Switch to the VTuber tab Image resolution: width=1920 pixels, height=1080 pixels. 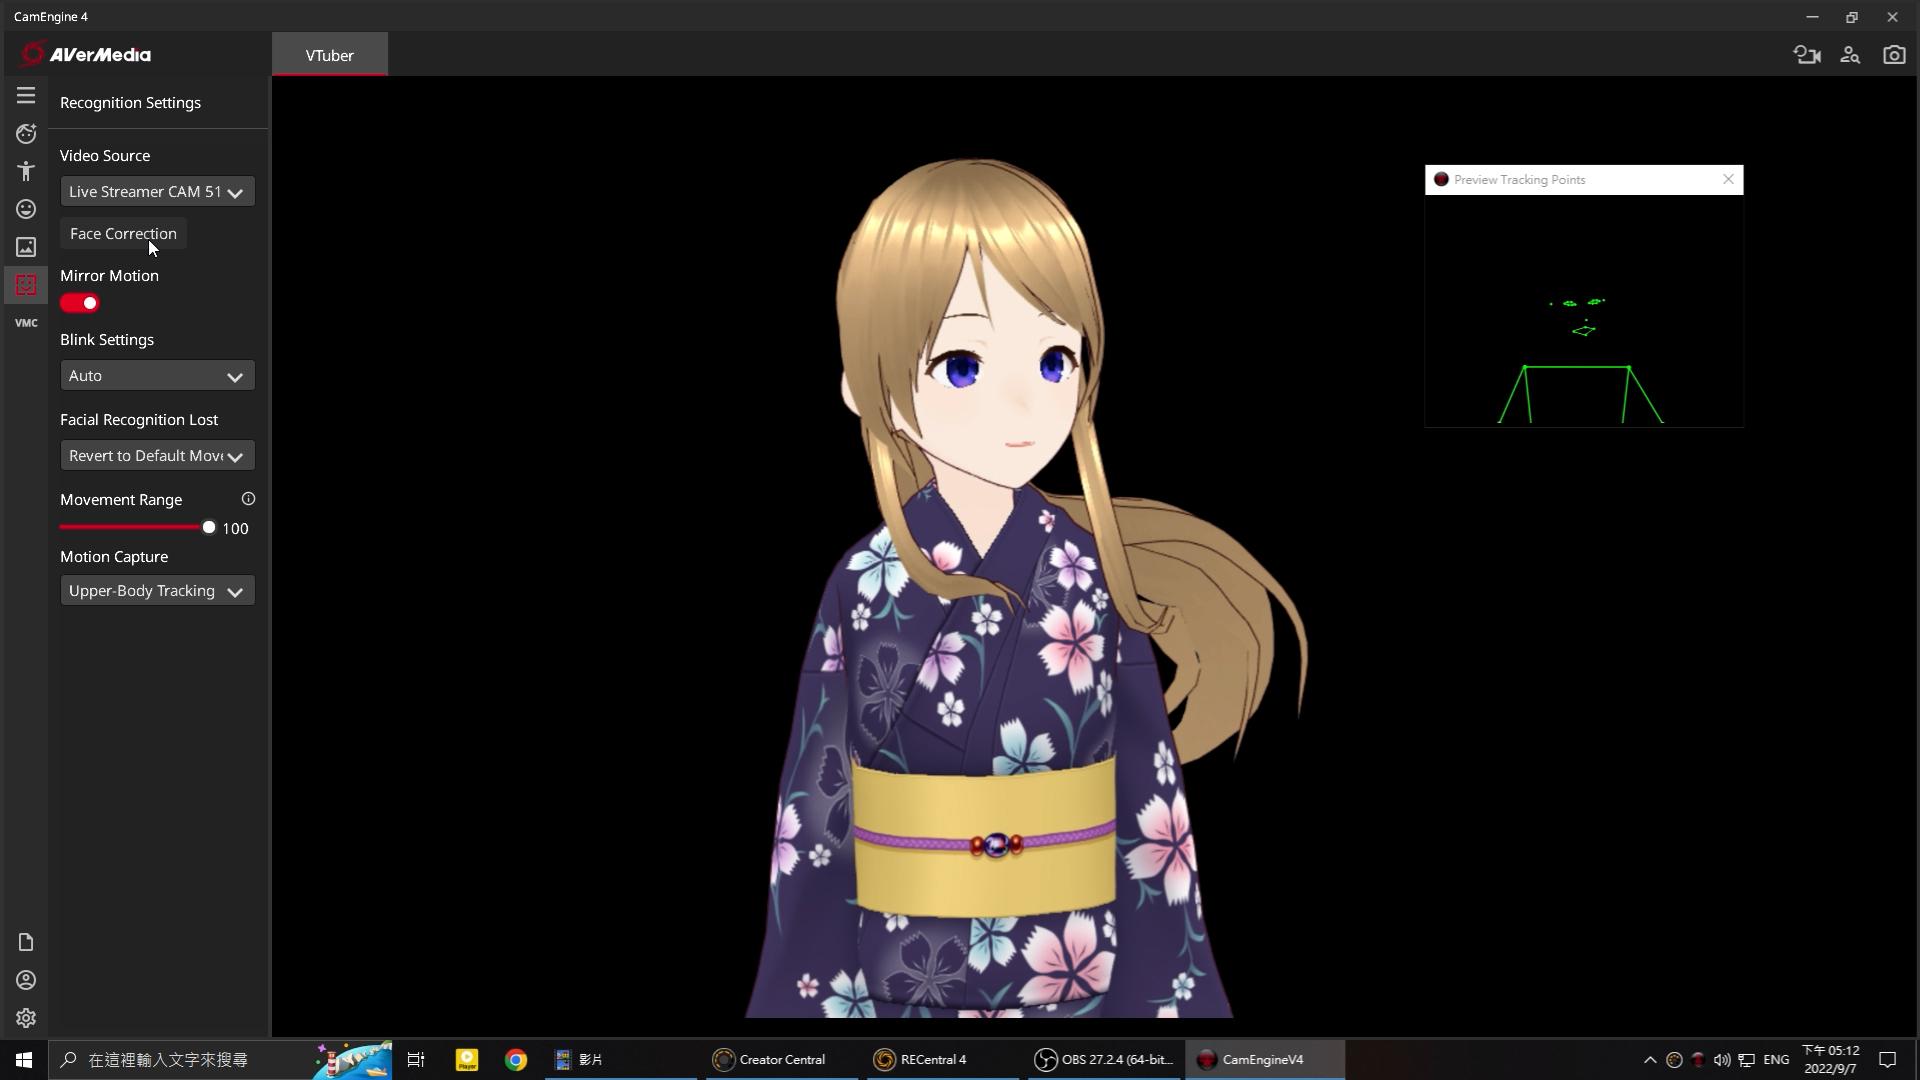pyautogui.click(x=329, y=55)
